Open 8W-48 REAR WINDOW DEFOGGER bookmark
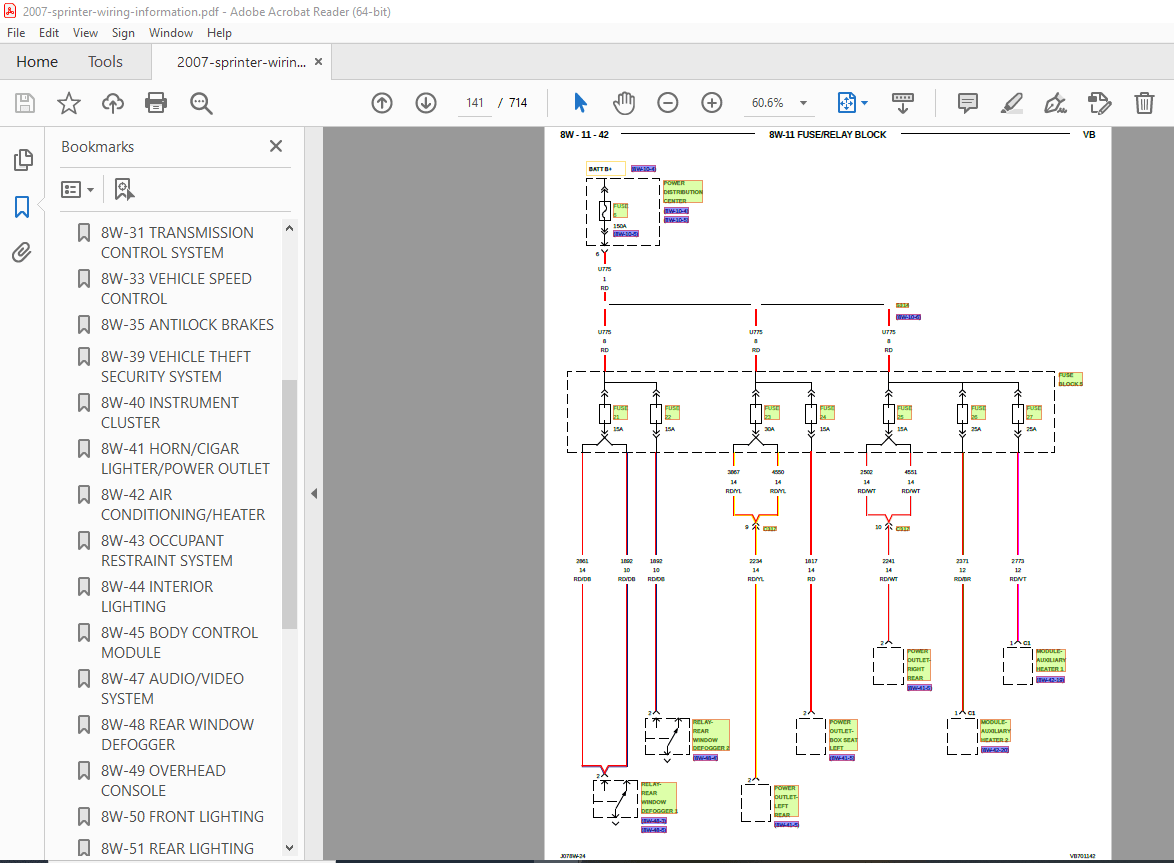The width and height of the screenshot is (1174, 863). 177,734
